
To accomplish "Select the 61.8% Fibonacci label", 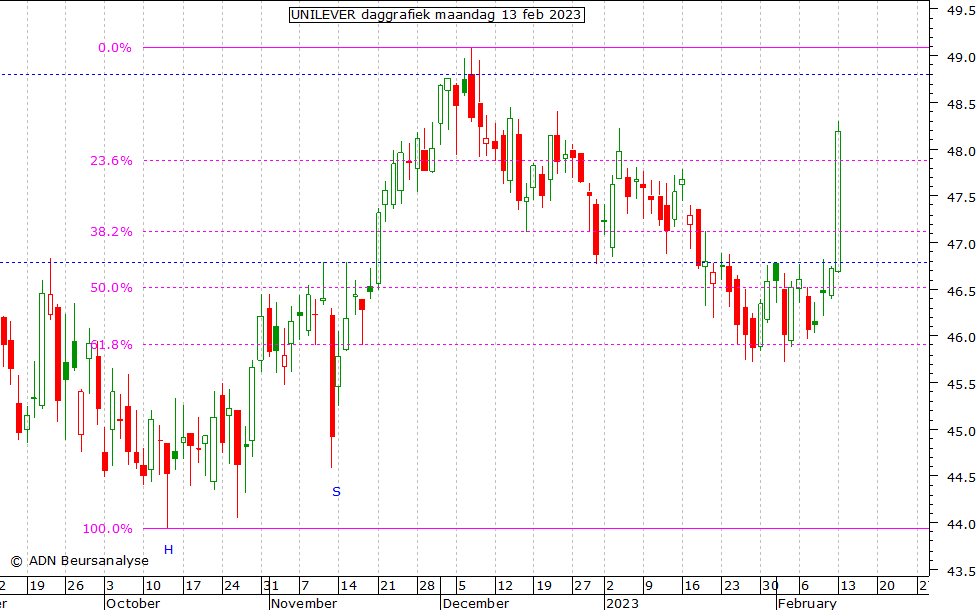I will click(111, 345).
